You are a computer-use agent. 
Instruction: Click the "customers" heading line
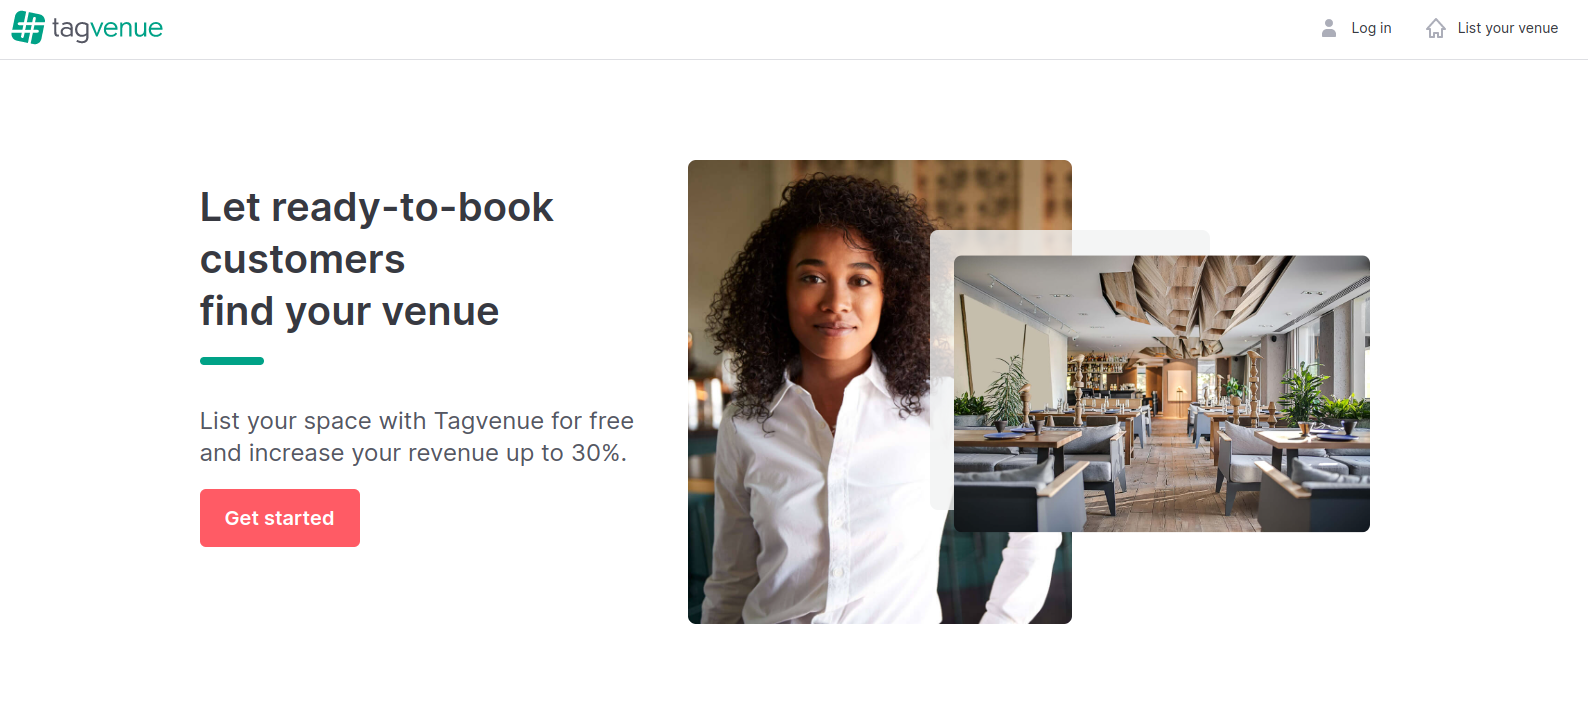303,259
